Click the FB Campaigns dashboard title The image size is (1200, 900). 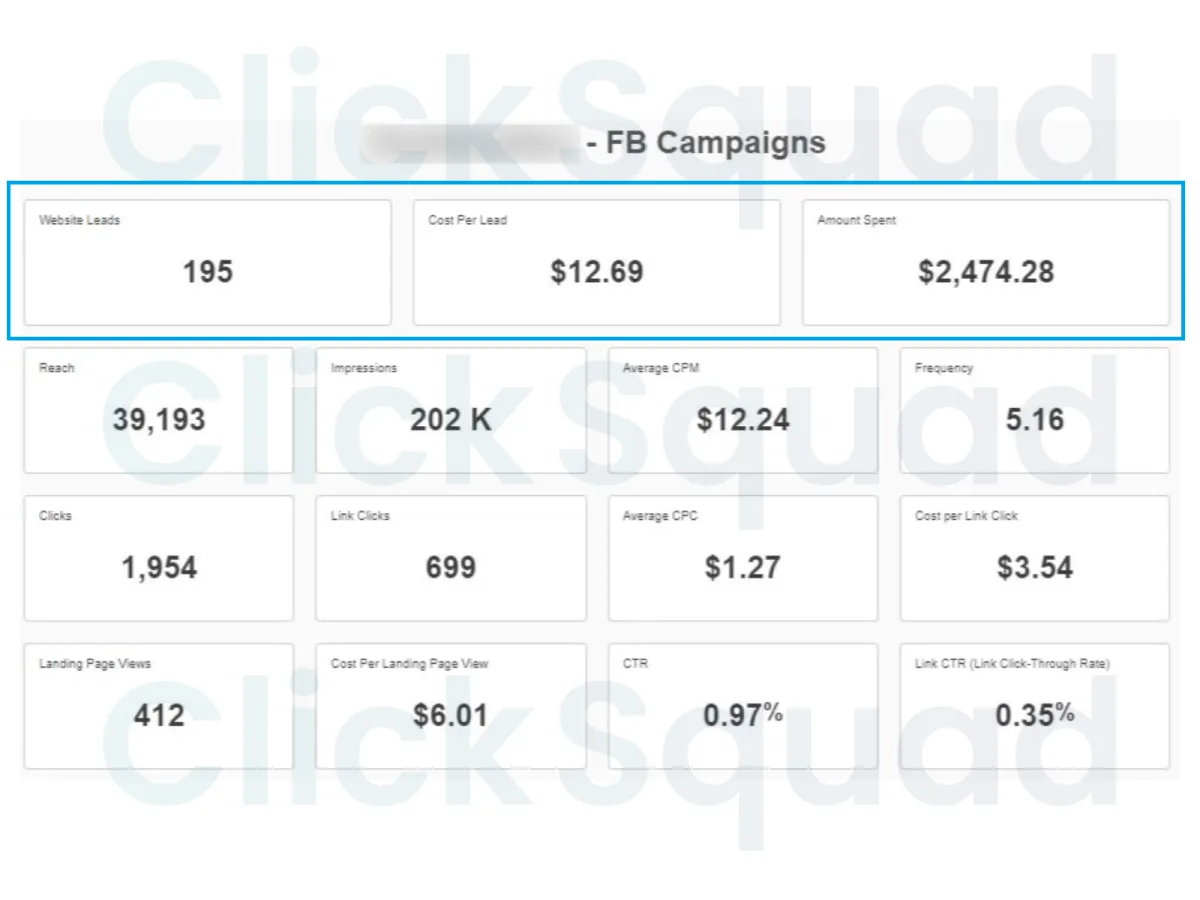(x=706, y=143)
